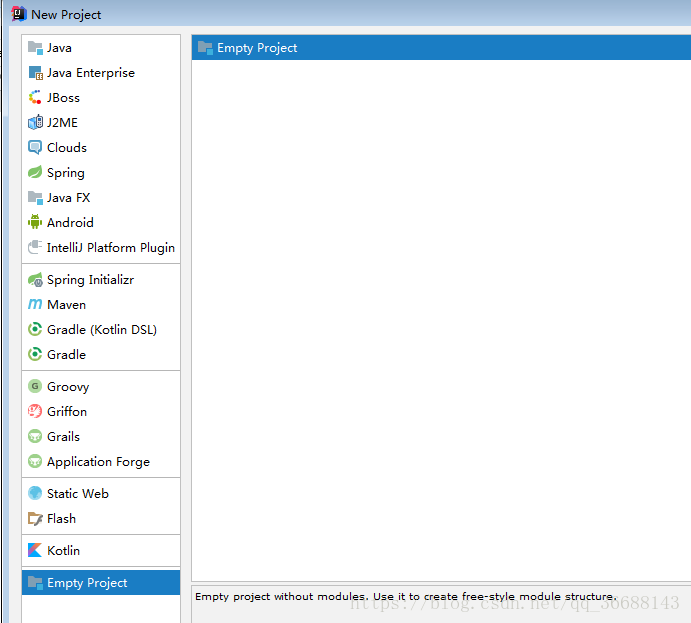
Task: Choose Grails project type
Action: pos(101,437)
